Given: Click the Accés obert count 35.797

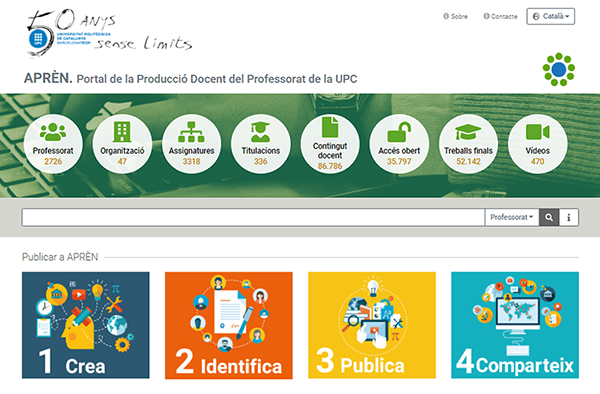Looking at the screenshot, I should pyautogui.click(x=399, y=161).
